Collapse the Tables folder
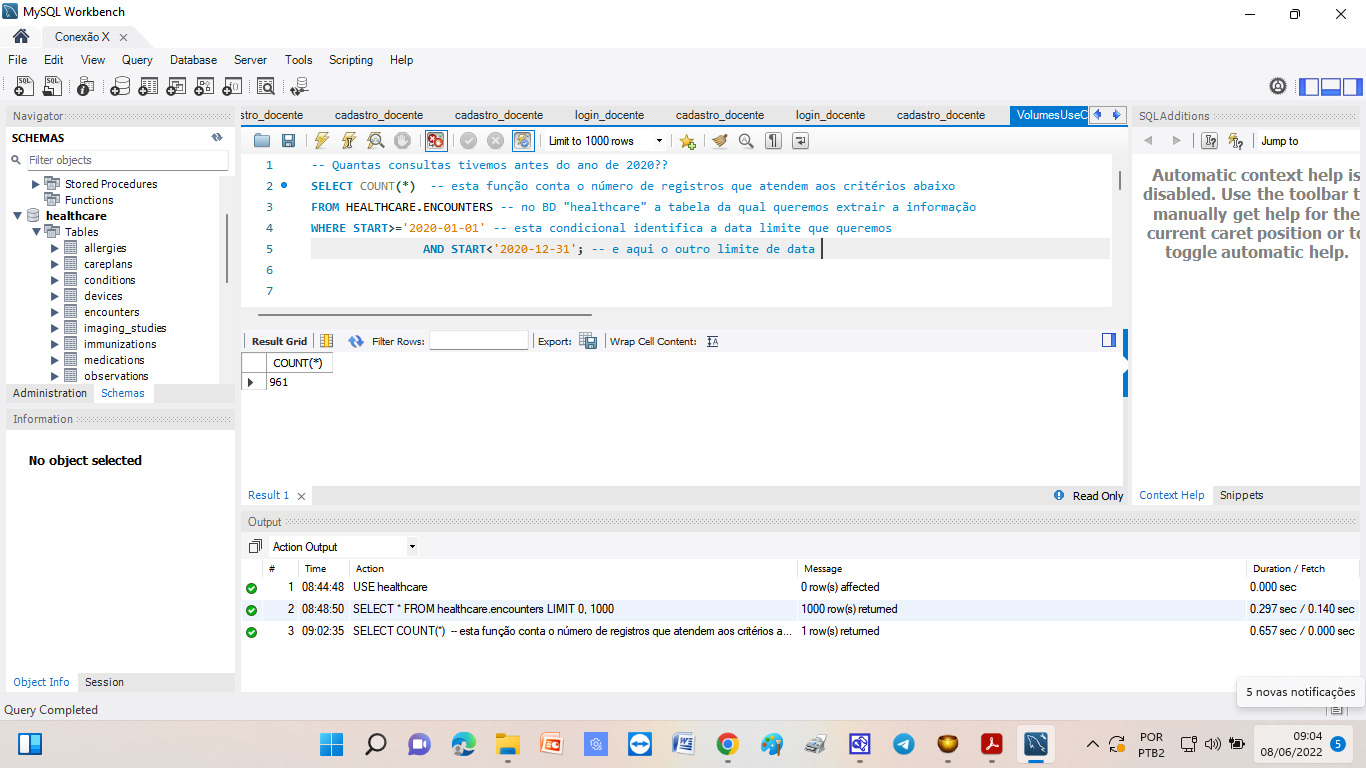 [x=36, y=232]
